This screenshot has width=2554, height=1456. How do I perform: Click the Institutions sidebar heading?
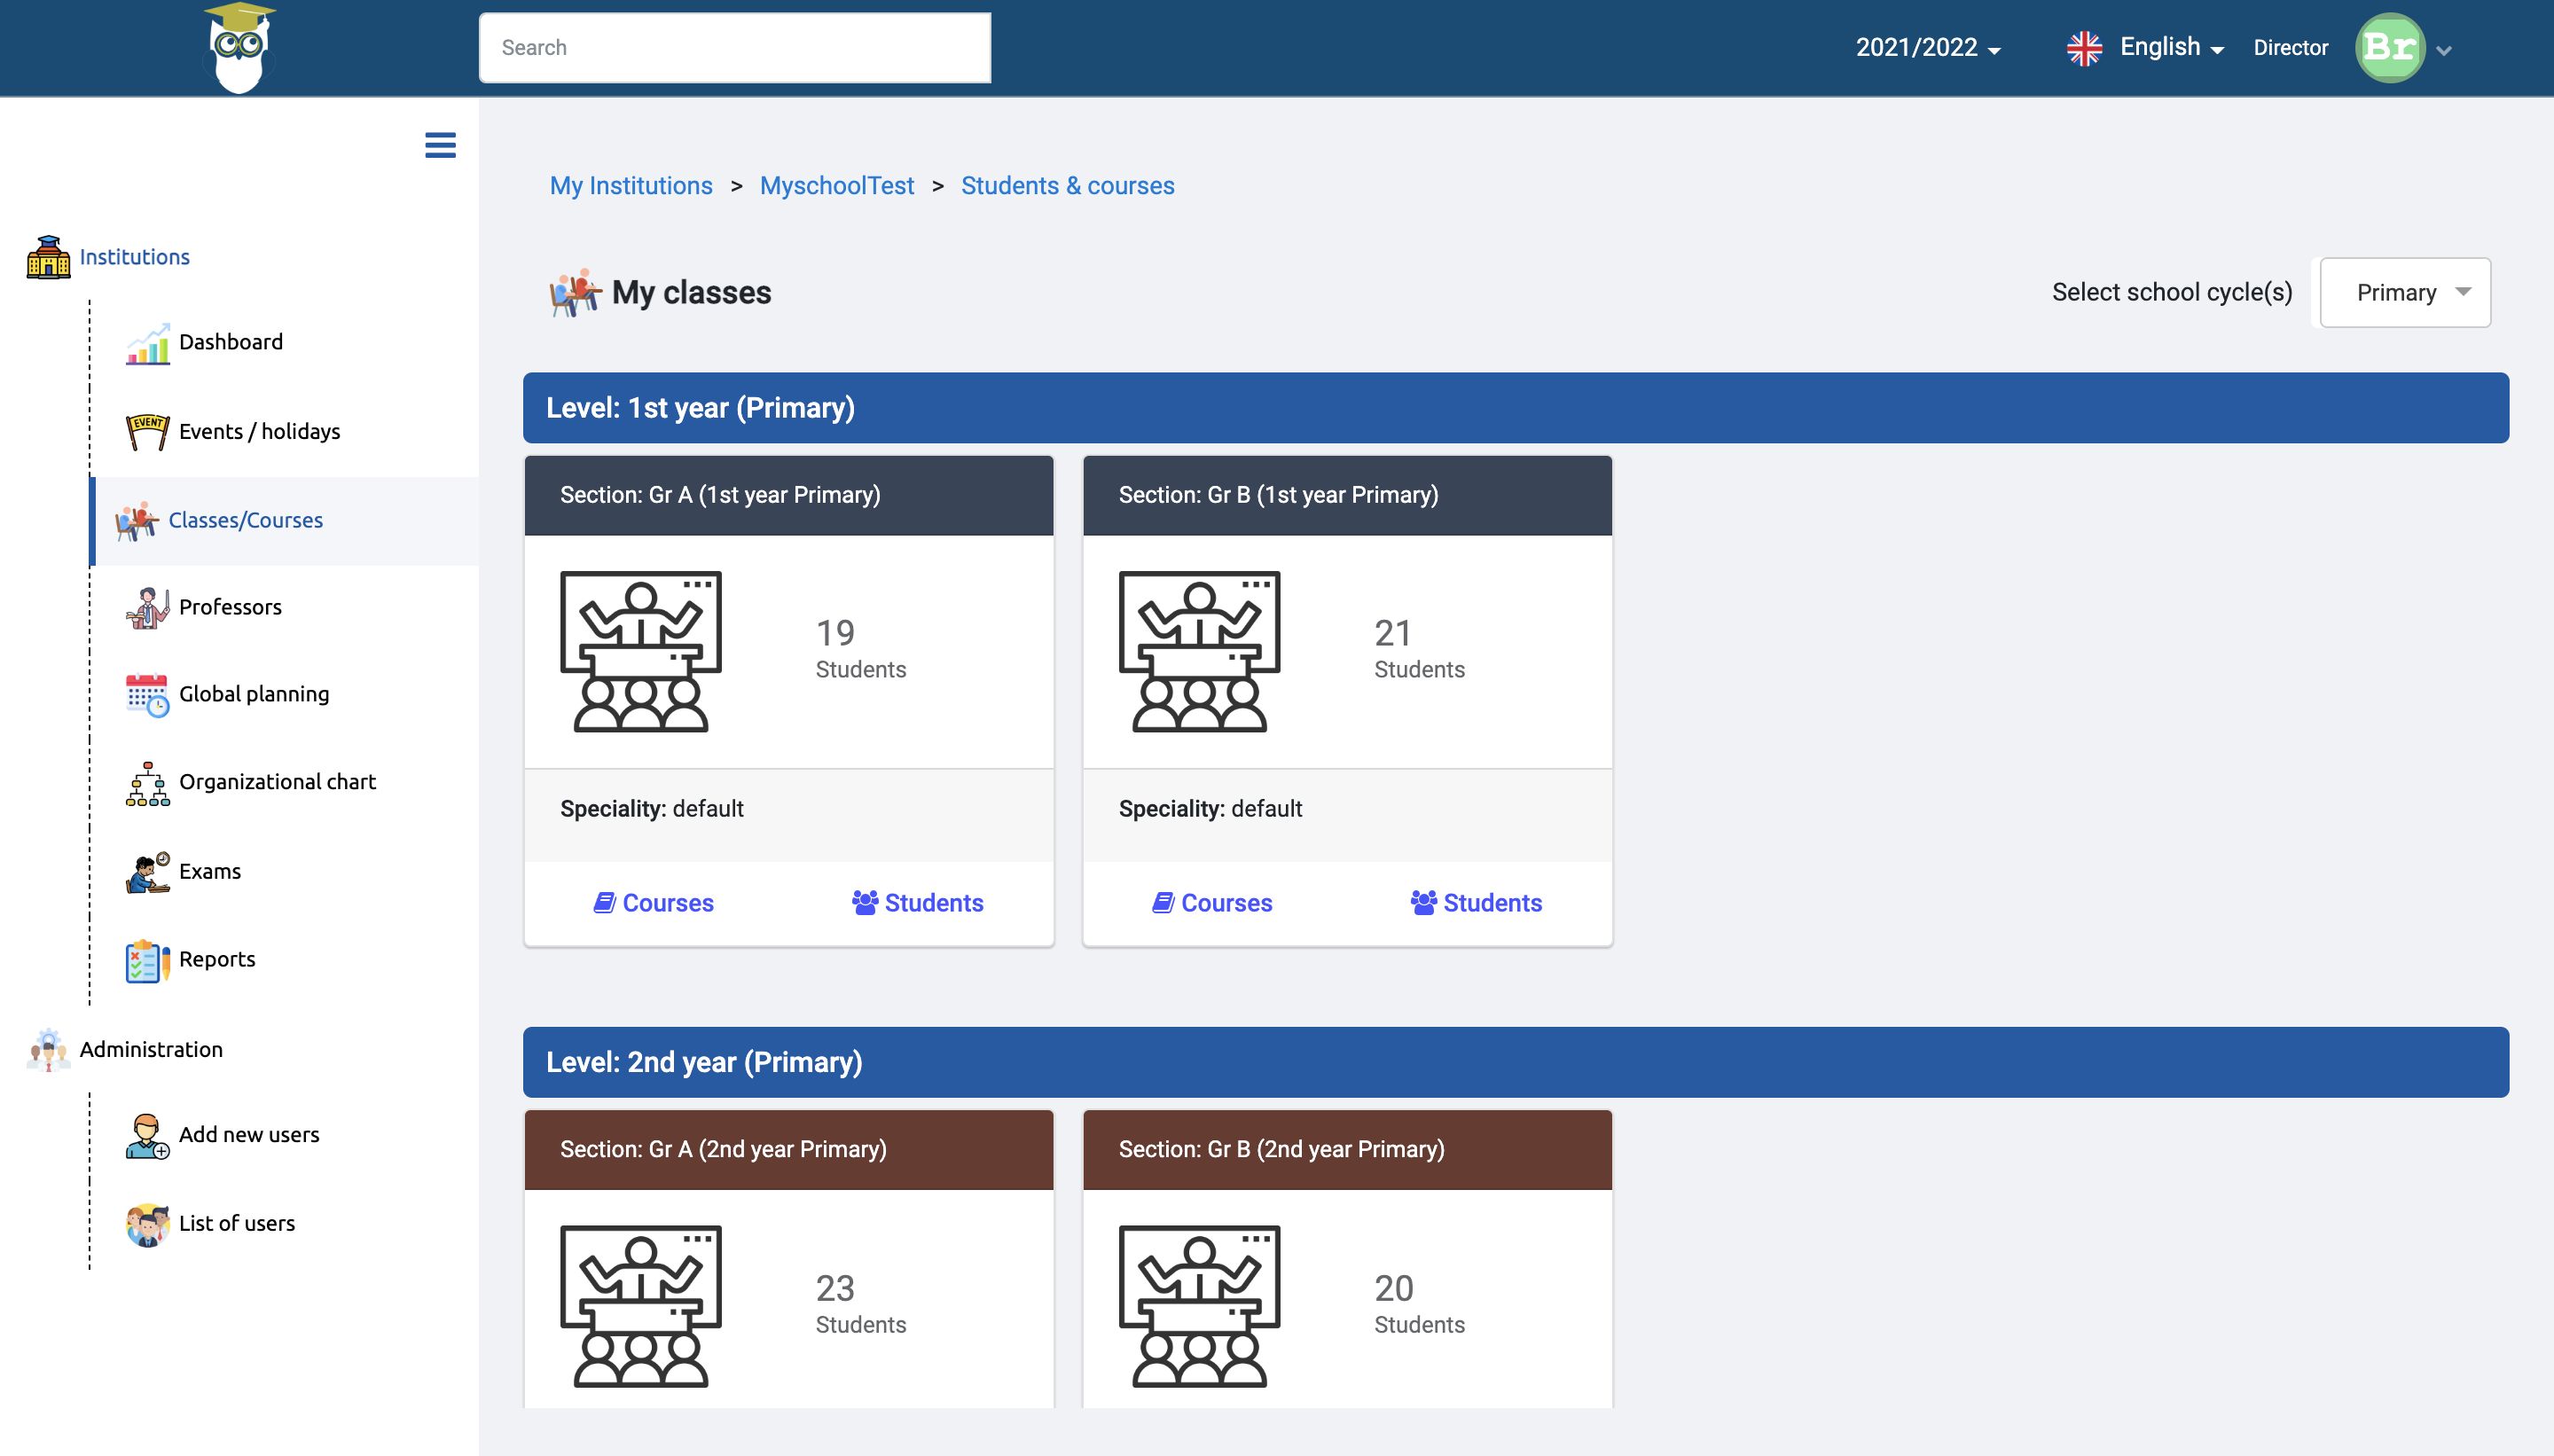coord(135,257)
